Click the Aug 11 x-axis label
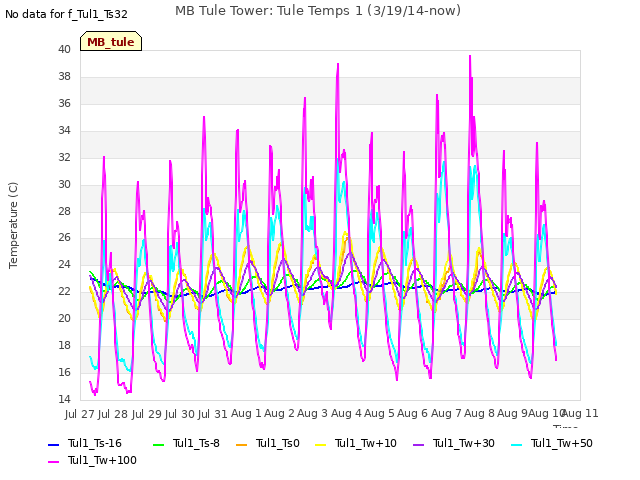Viewport: 640px width, 480px height. 581,413
